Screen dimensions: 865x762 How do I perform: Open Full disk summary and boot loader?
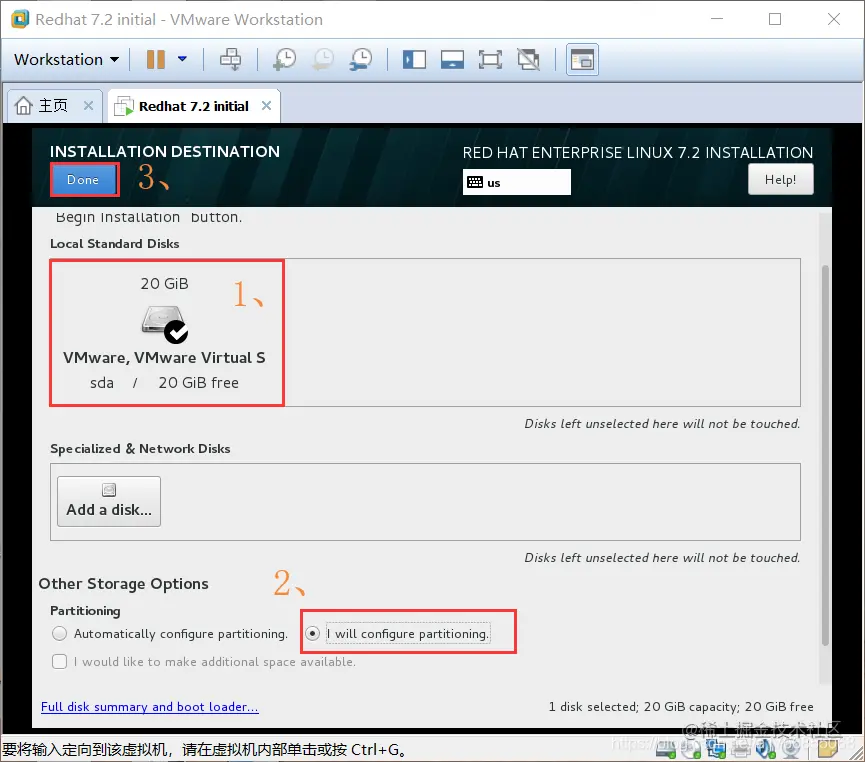[x=149, y=707]
